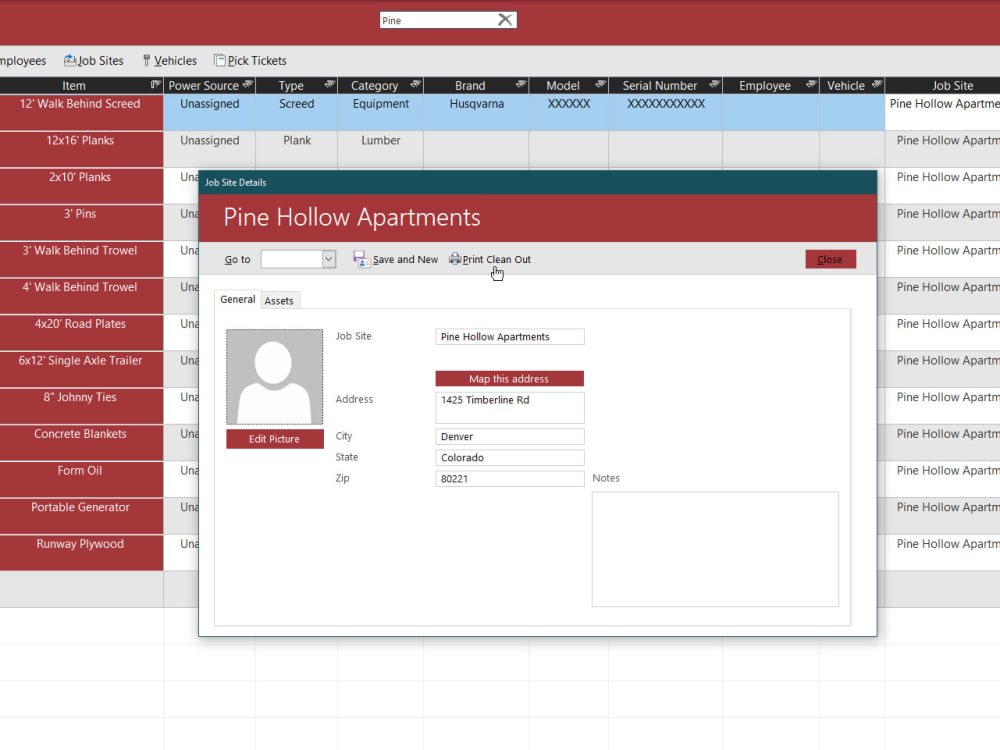This screenshot has height=750, width=1000.
Task: Open filter arrow on Model column
Action: tap(601, 85)
